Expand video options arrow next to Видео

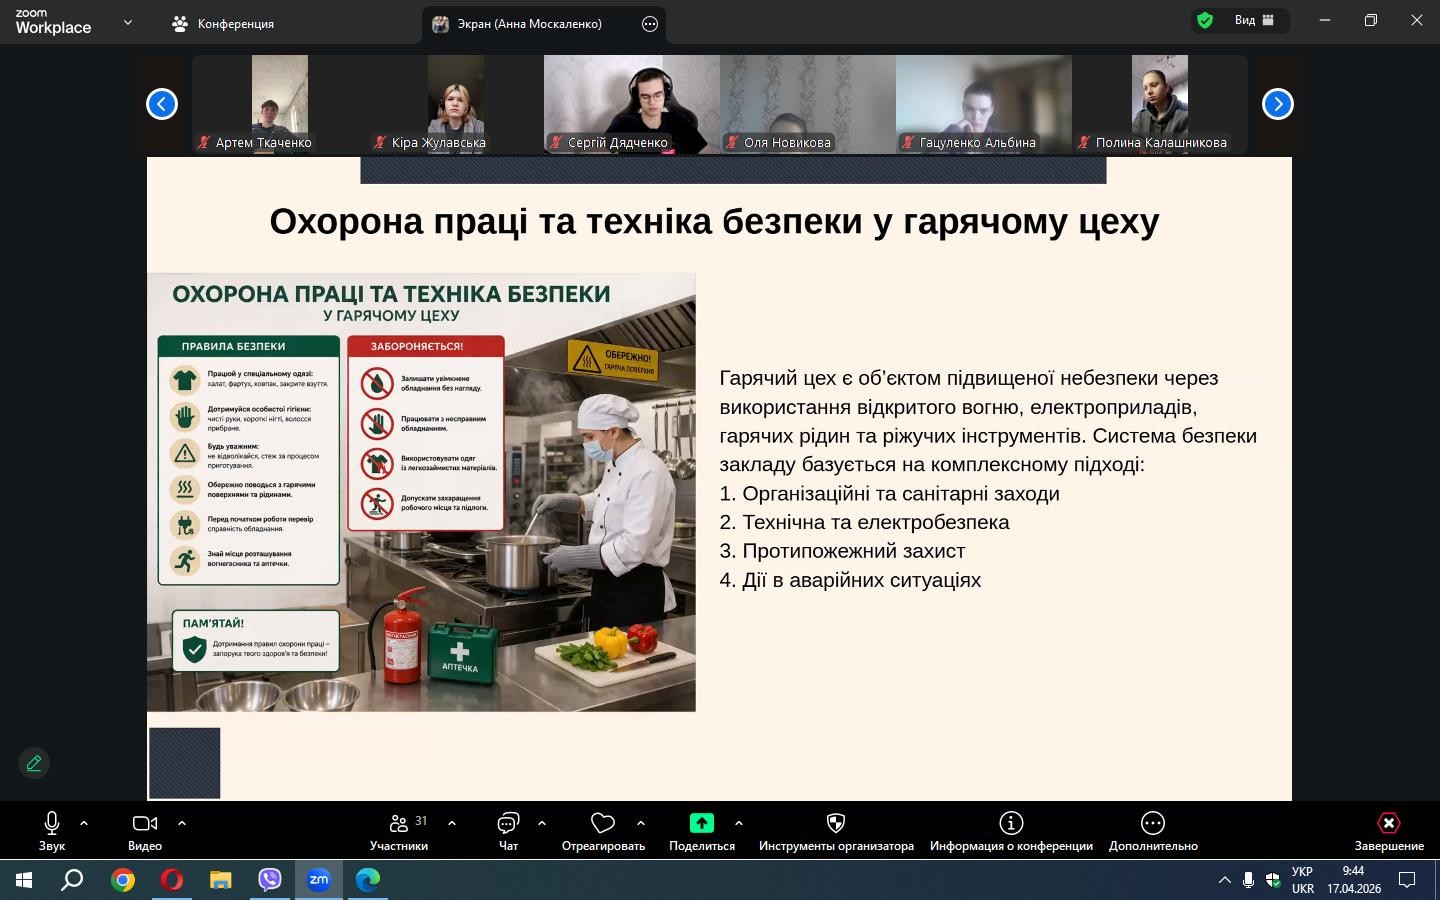(182, 823)
